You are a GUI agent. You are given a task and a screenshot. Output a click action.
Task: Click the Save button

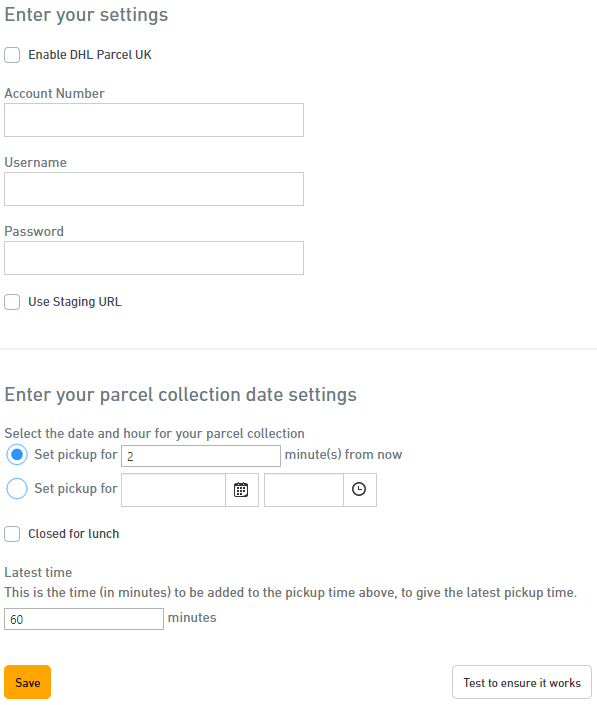click(27, 682)
